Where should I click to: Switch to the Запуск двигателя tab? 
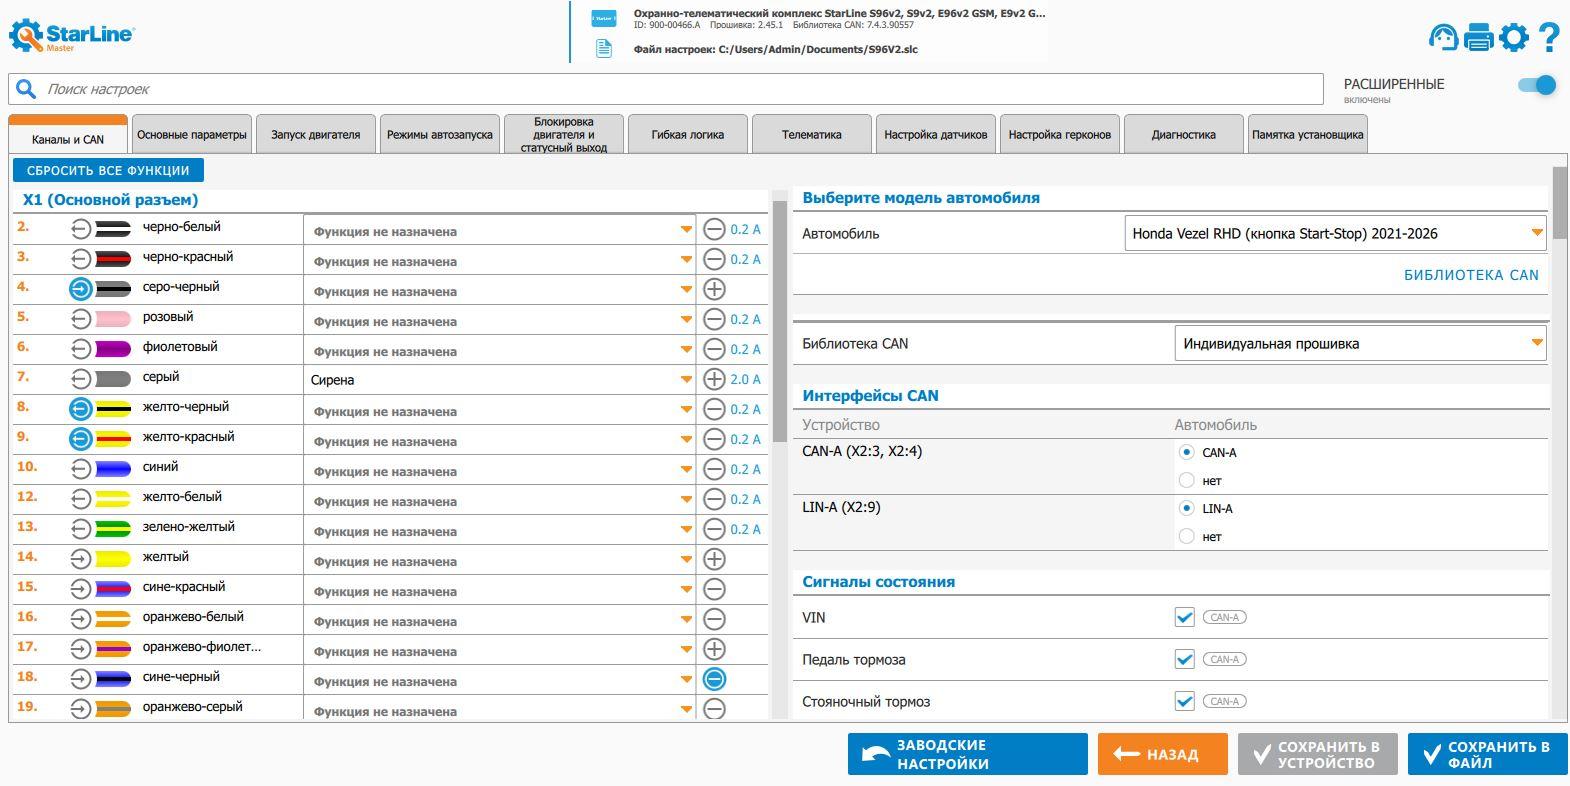316,134
